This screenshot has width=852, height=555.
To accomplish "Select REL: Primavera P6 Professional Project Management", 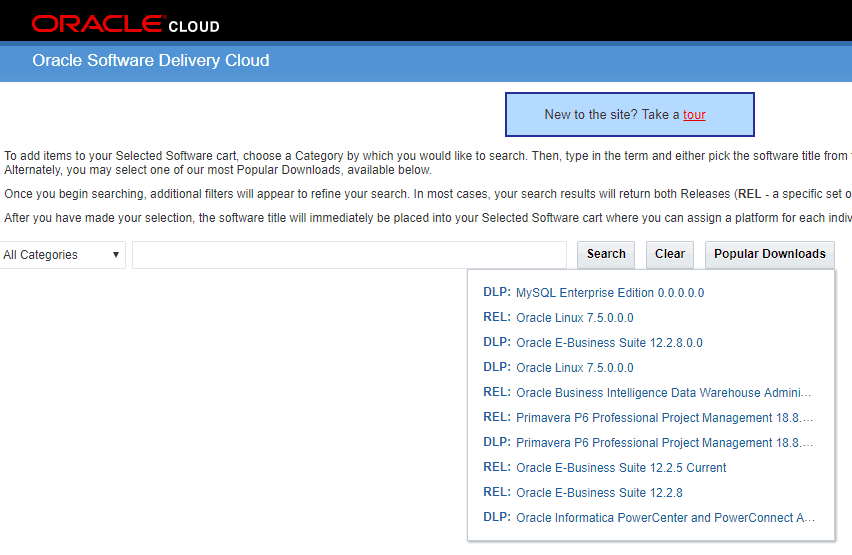I will tap(648, 417).
